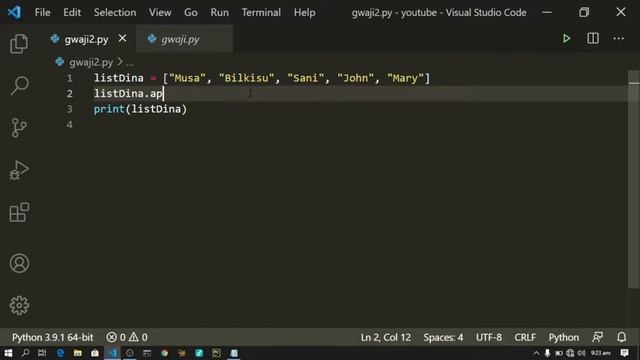
Task: Click Ln 2, Col 12 to go to line
Action: [x=386, y=337]
